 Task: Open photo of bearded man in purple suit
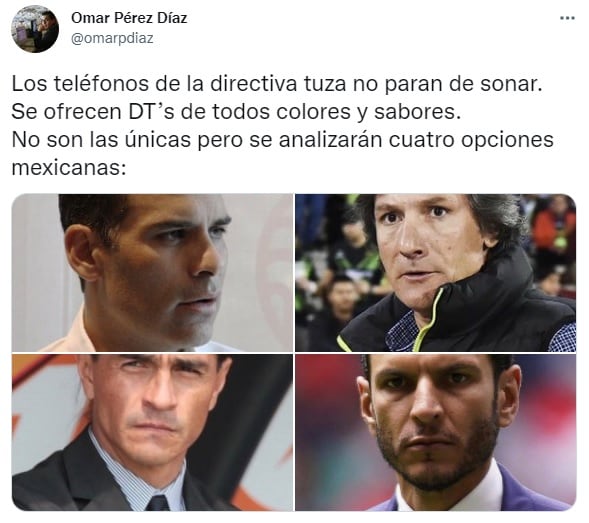click(x=435, y=432)
